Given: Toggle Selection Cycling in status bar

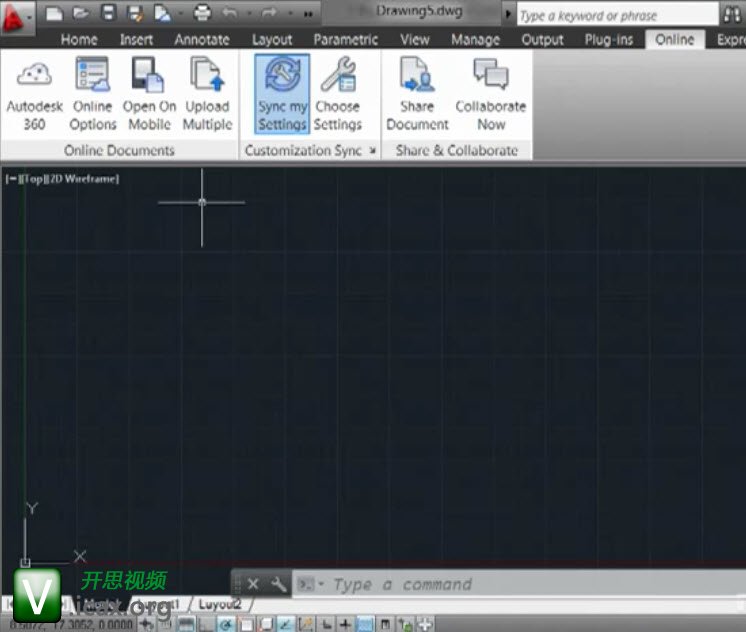Looking at the screenshot, I should point(405,623).
